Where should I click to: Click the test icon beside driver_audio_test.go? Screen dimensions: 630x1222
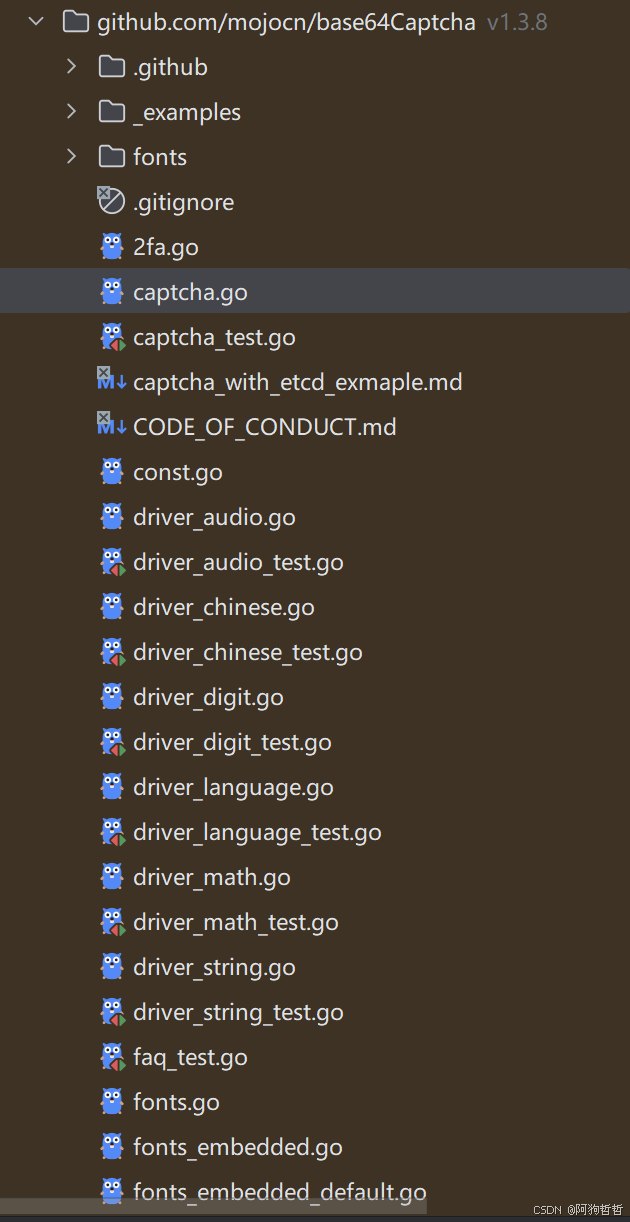[x=112, y=561]
